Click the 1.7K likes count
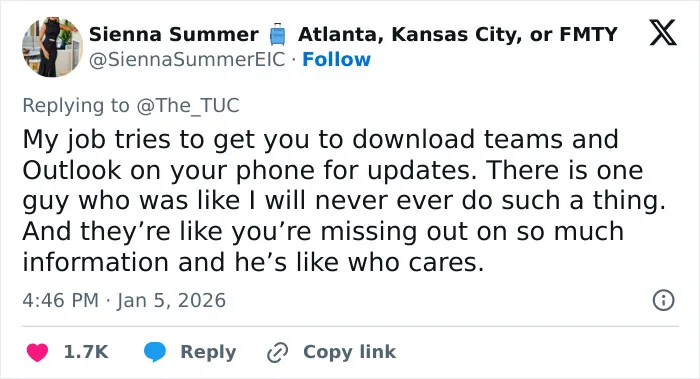Screen dimensions: 700x379 click(86, 352)
